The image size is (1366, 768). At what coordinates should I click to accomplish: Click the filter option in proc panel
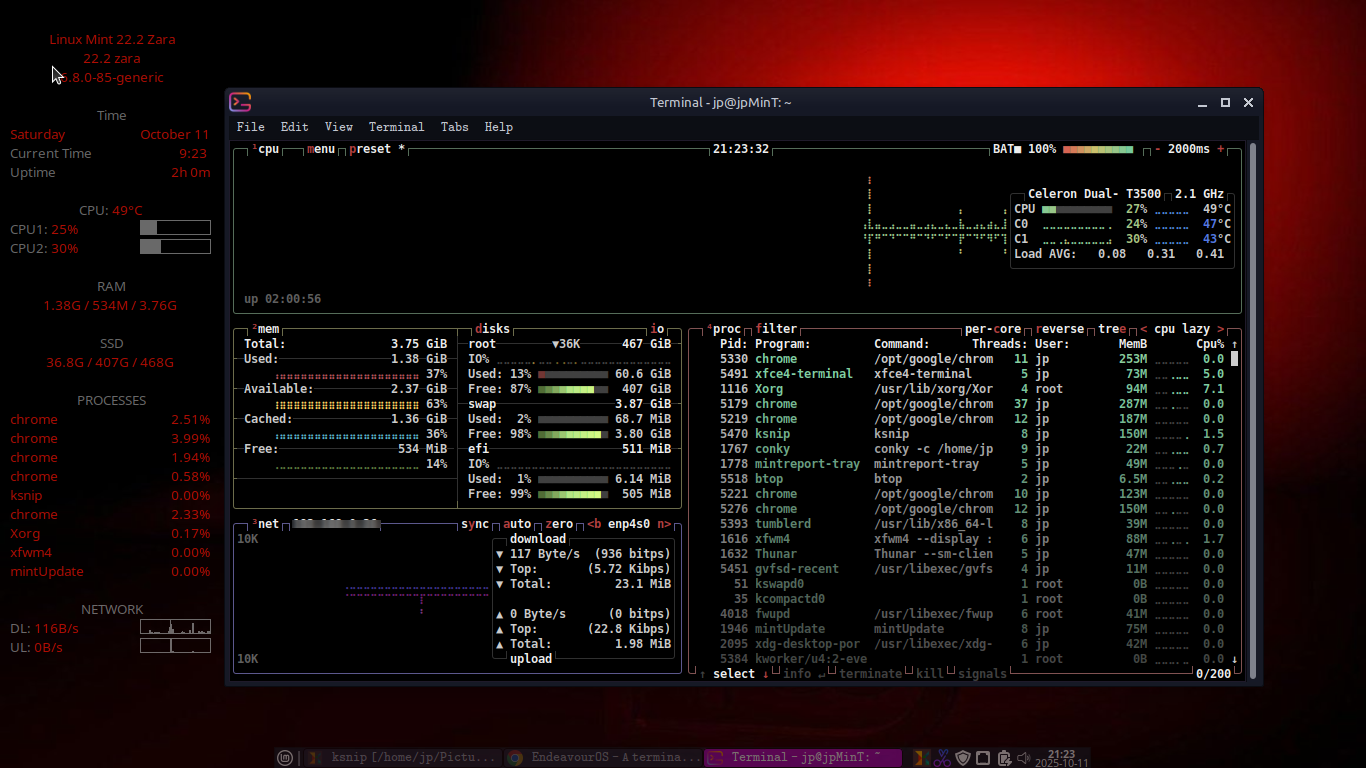pos(776,329)
